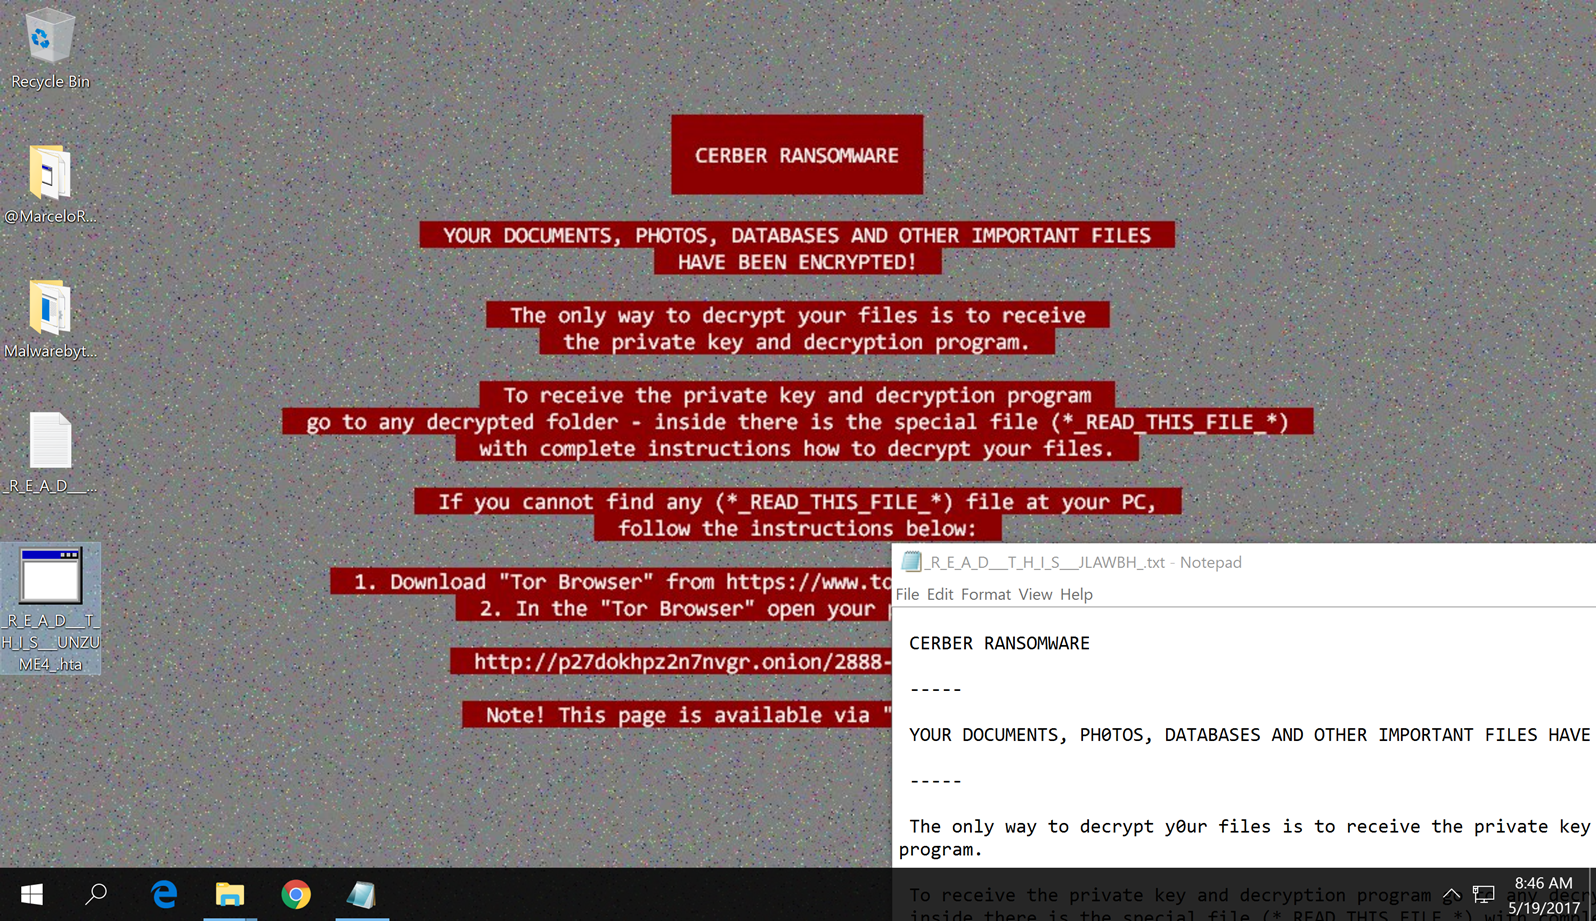Open Notepad File menu
The image size is (1596, 921).
tap(907, 594)
